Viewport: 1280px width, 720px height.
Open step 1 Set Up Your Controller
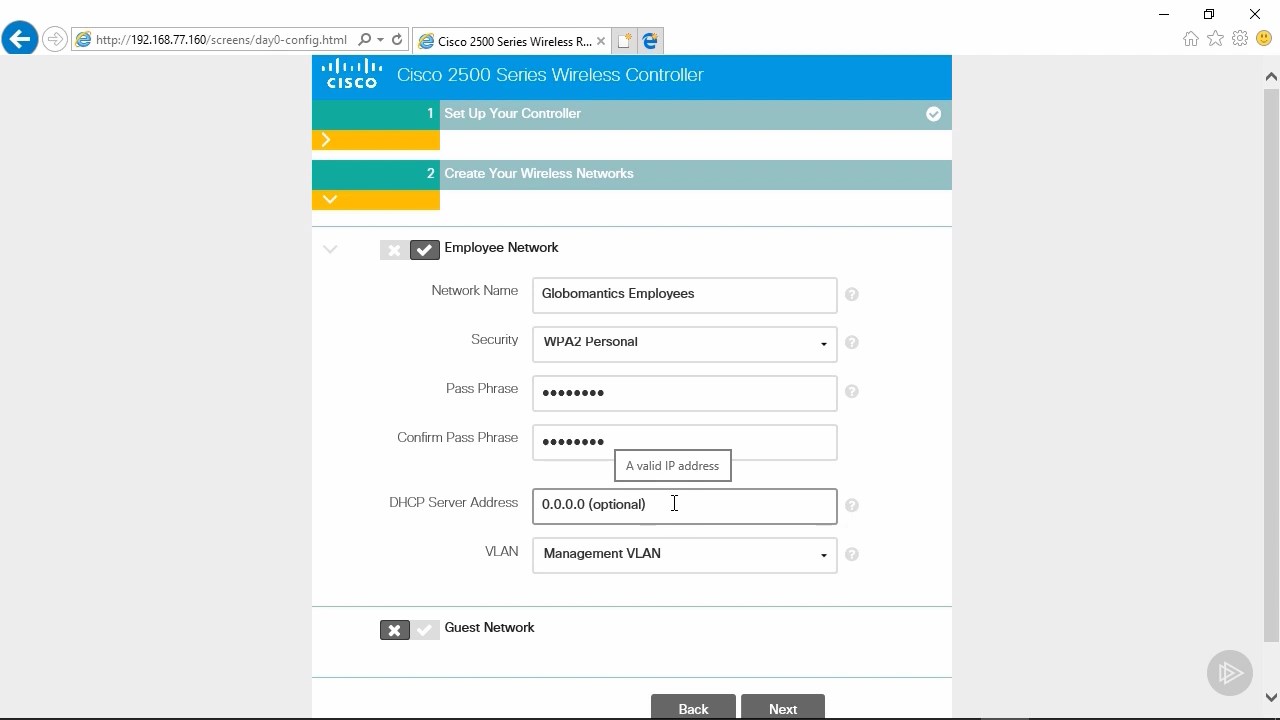(632, 114)
